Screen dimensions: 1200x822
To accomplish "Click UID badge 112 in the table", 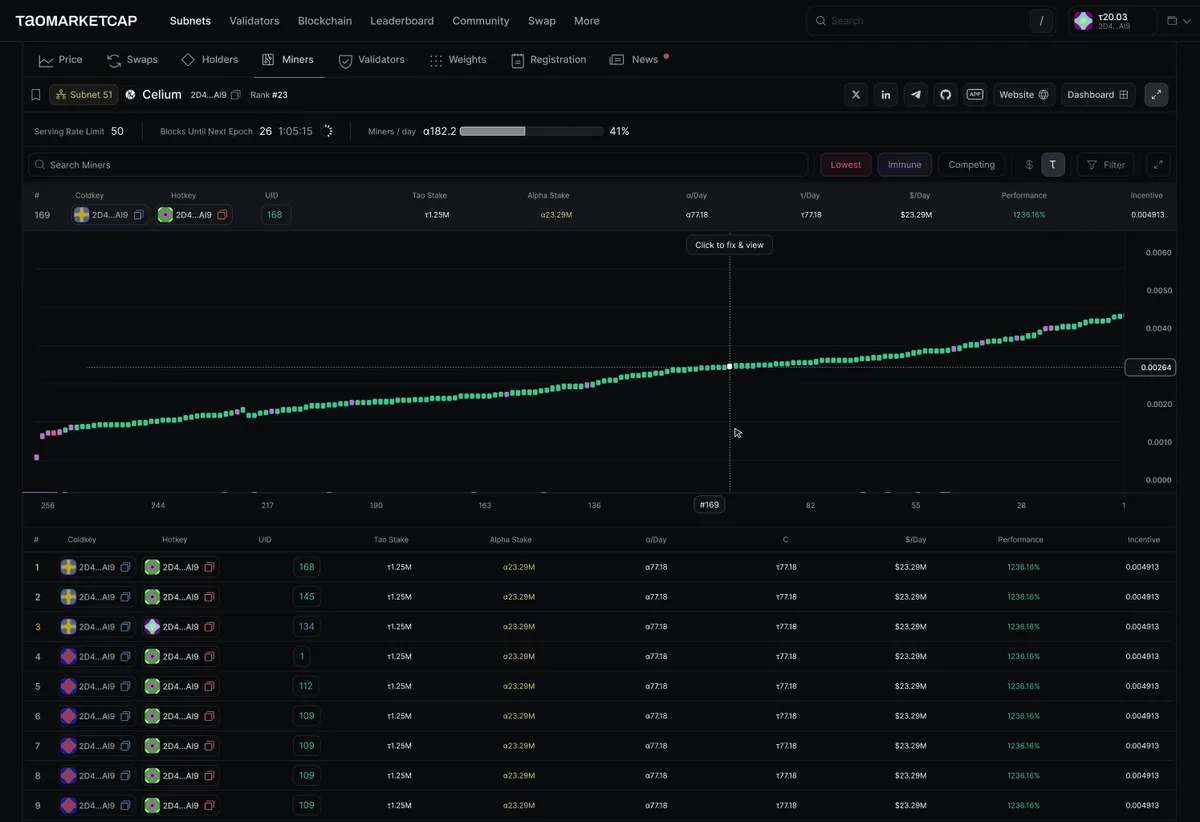I will [x=306, y=686].
